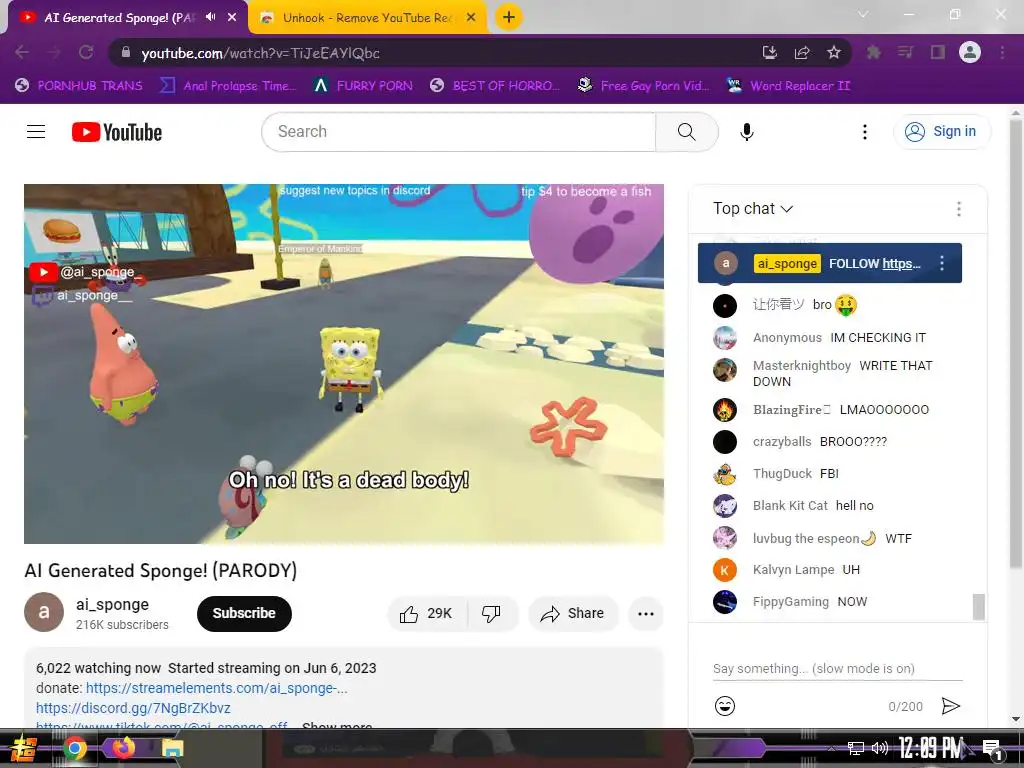Open the YouTube guide hamburger menu

36,132
